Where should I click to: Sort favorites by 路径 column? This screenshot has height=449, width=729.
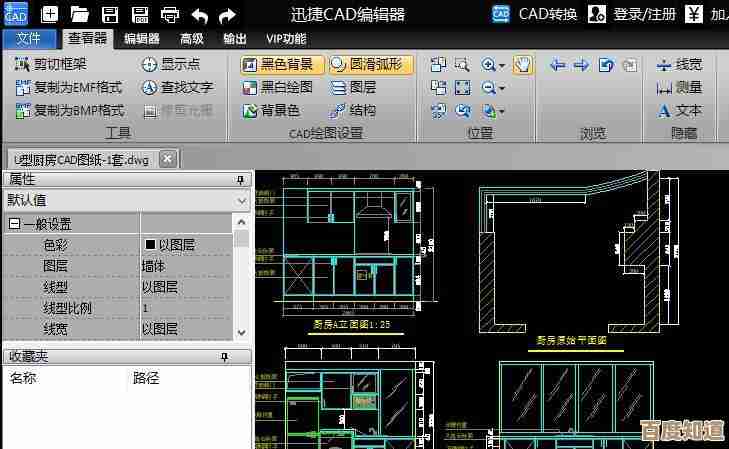[x=146, y=378]
